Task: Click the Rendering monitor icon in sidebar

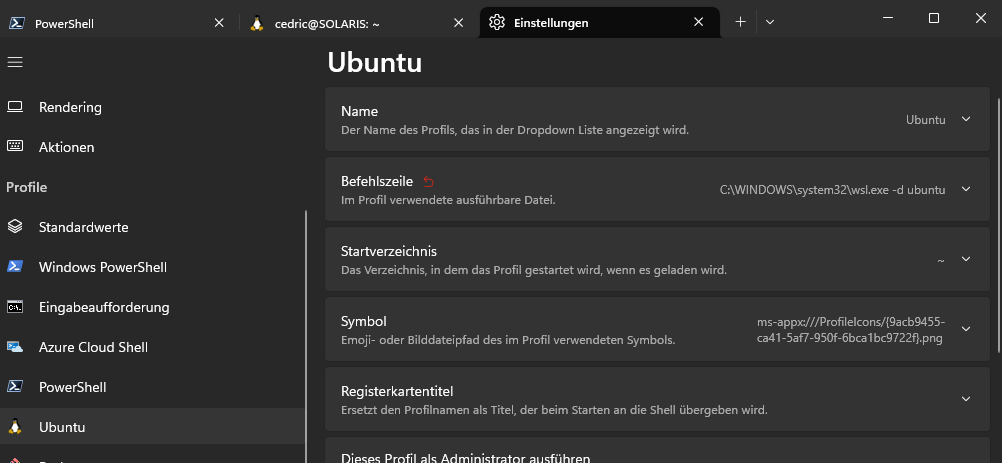Action: 15,107
